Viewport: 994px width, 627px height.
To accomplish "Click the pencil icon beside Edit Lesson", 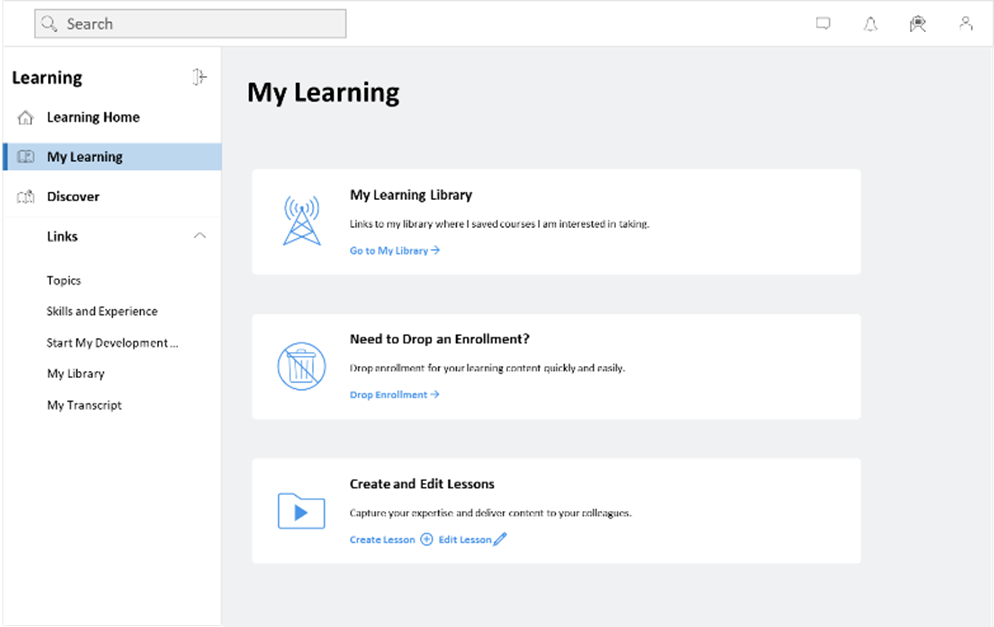I will pyautogui.click(x=500, y=540).
